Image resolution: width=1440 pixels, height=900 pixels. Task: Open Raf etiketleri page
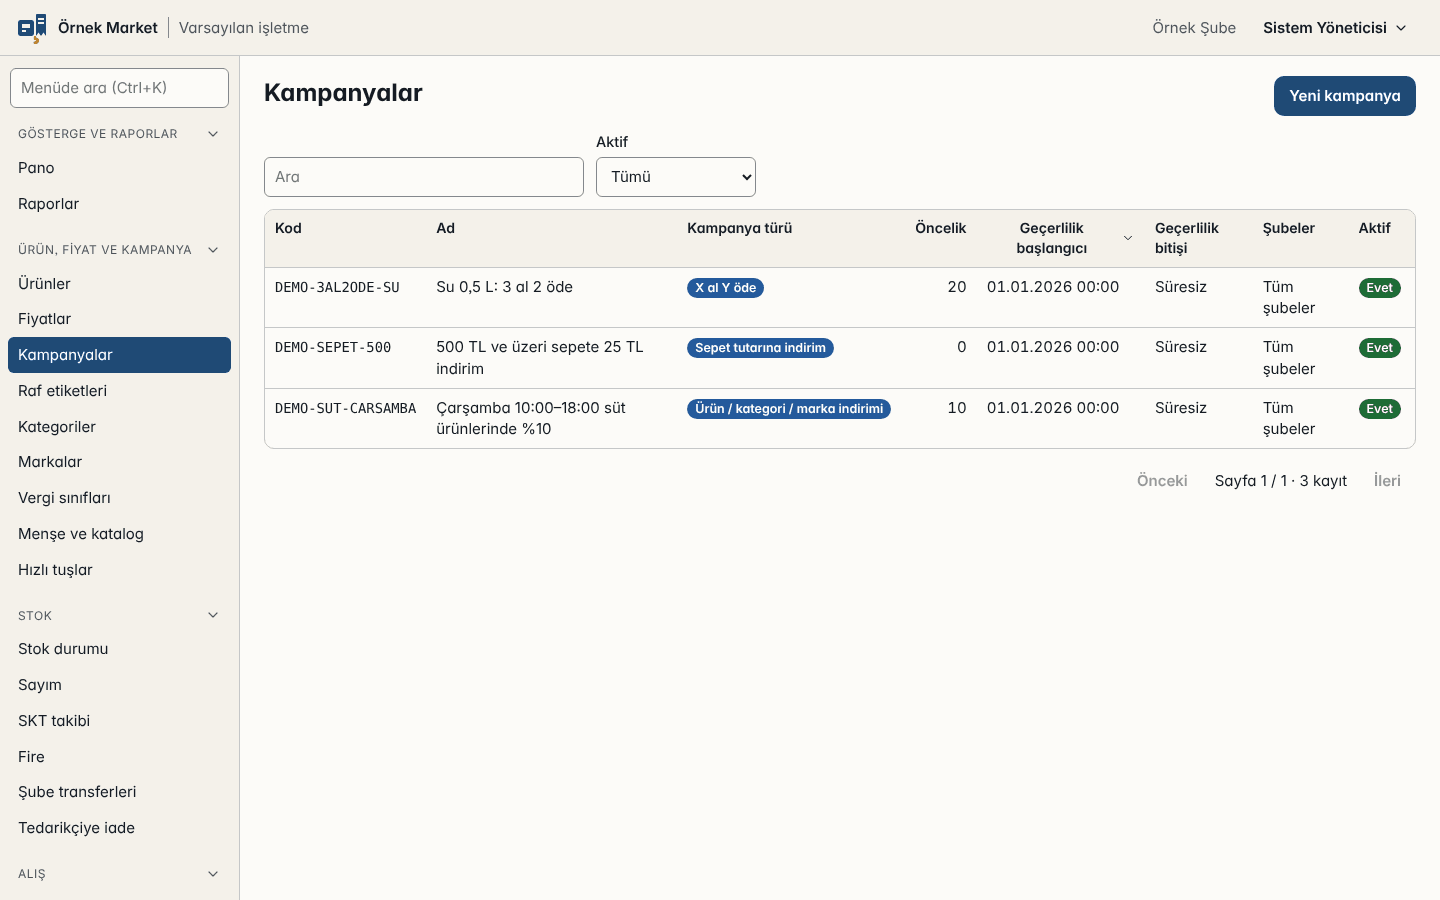tap(119, 391)
